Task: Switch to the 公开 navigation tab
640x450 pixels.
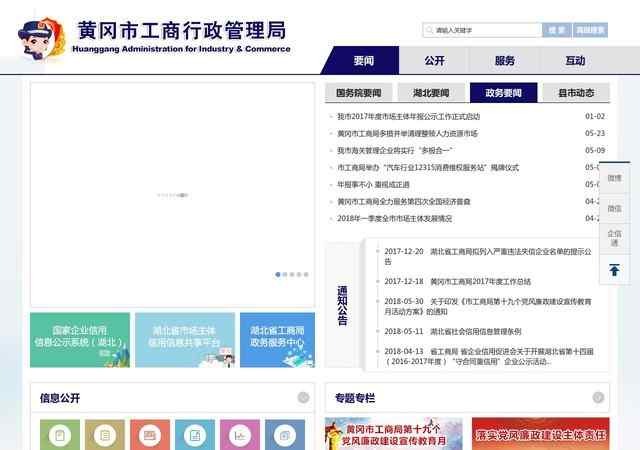Action: (x=434, y=60)
